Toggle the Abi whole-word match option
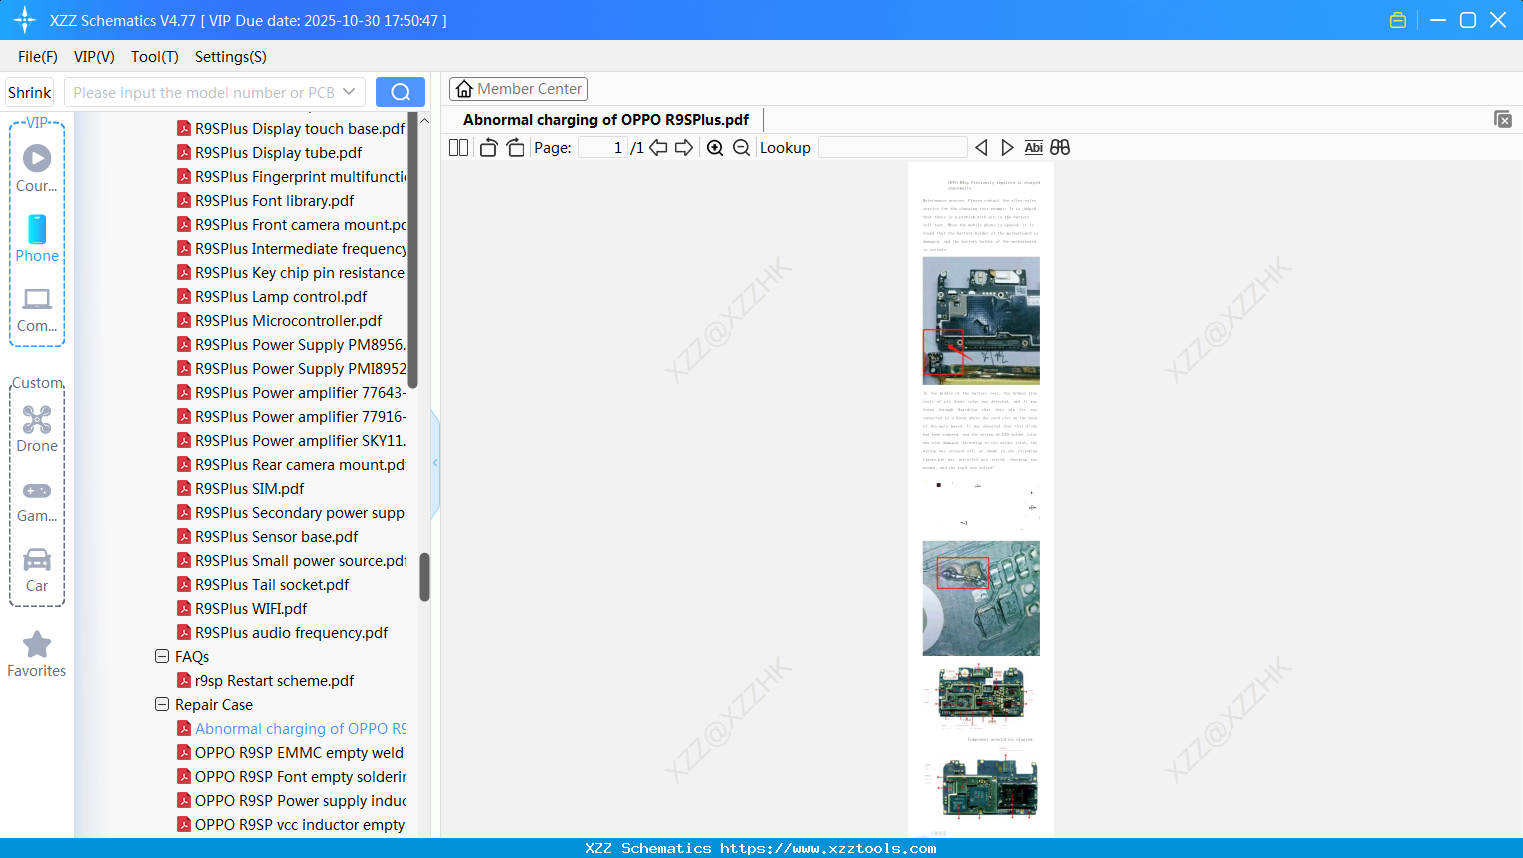This screenshot has width=1523, height=858. [x=1034, y=148]
